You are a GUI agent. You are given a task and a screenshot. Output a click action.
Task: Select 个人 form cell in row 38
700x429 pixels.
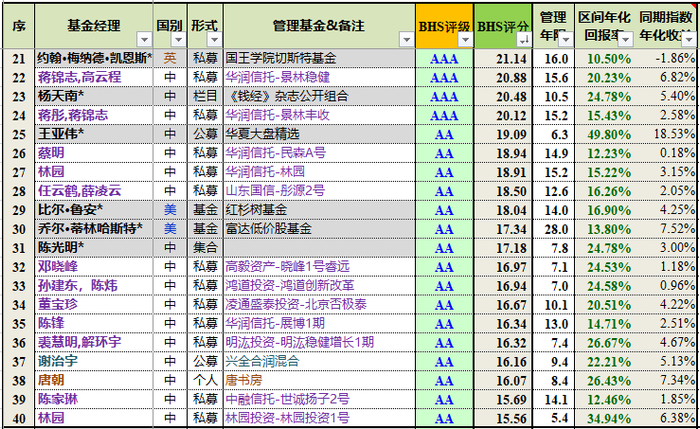coord(205,381)
